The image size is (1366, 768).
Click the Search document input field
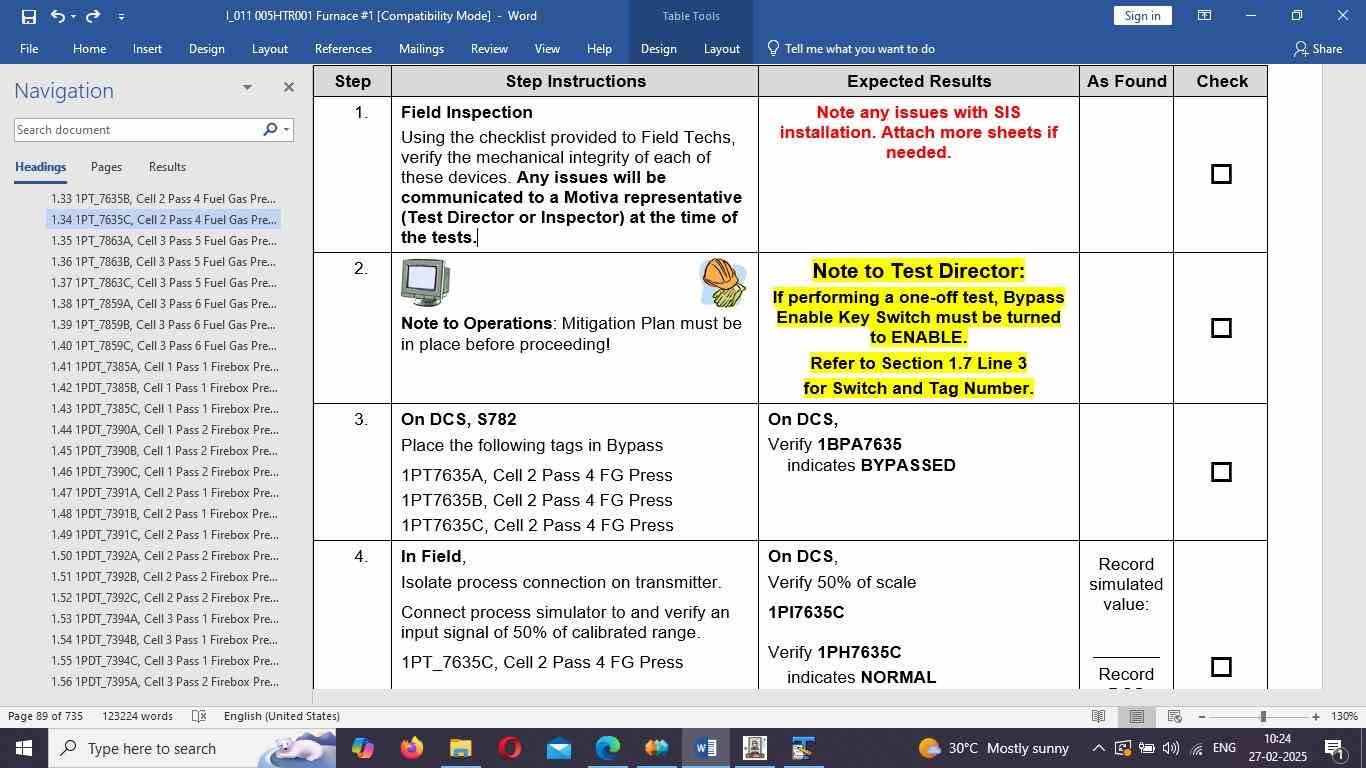click(137, 130)
